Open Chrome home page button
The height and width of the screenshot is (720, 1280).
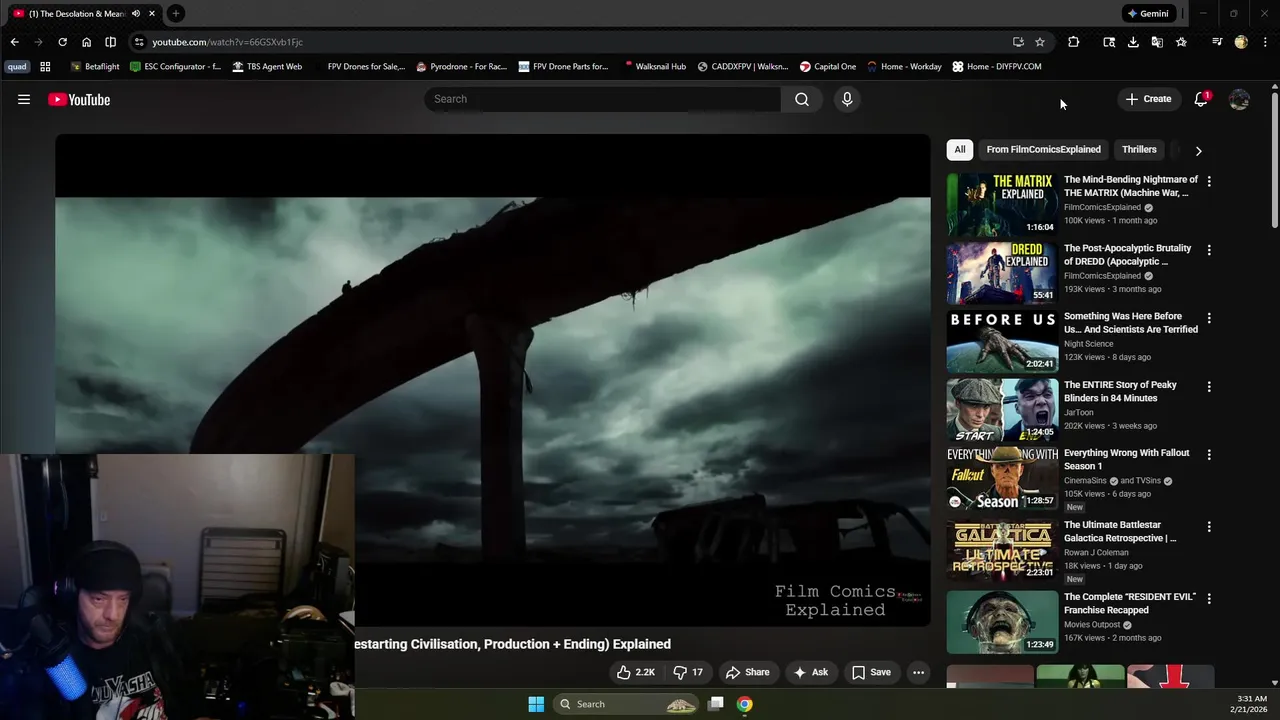(87, 42)
